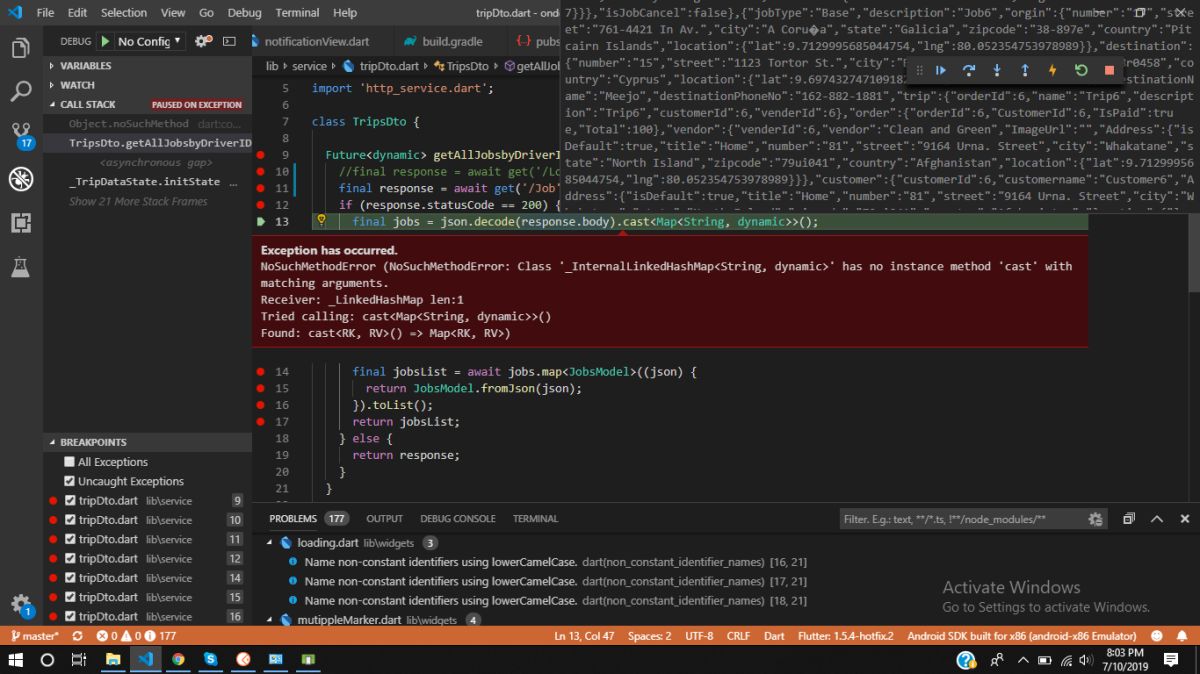Open the Test flask view in activity bar
1200x674 pixels.
(x=21, y=266)
